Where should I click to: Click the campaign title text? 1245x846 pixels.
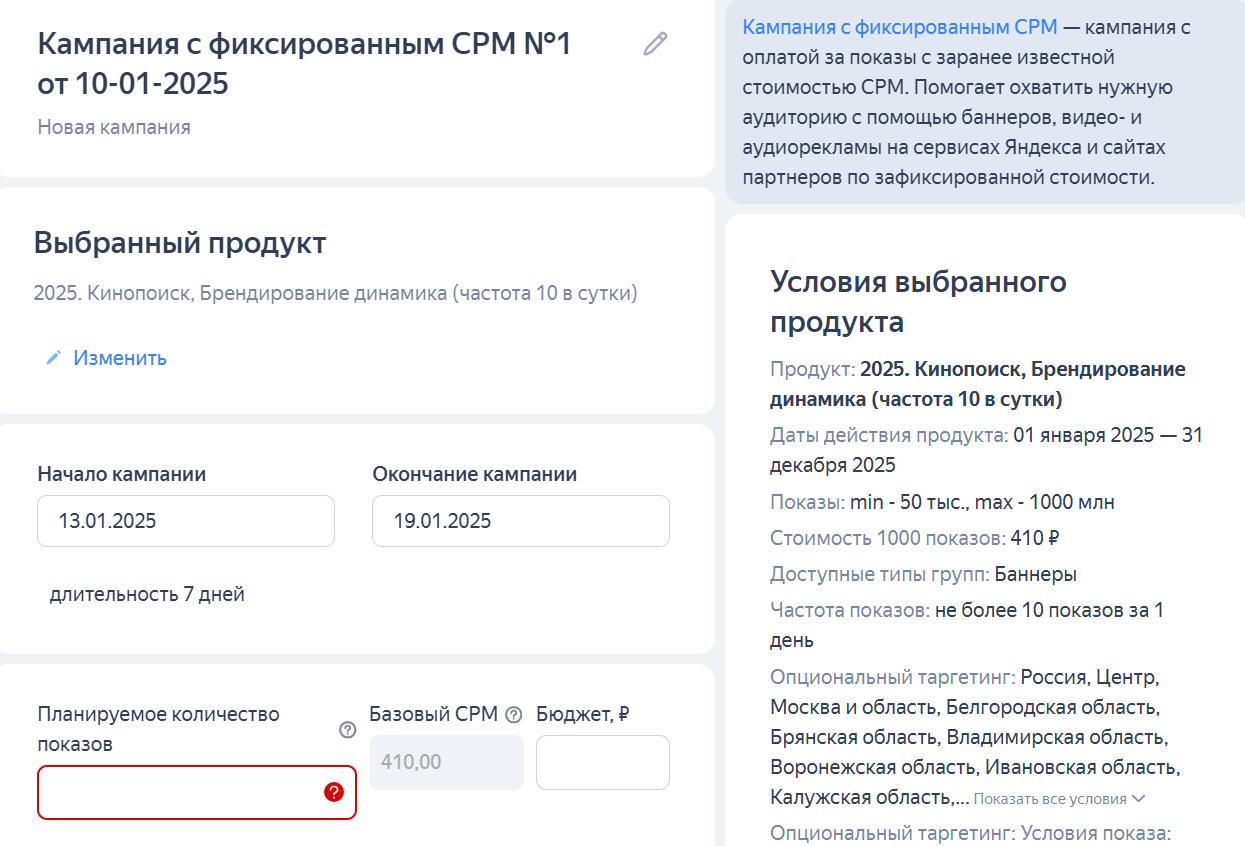point(304,64)
